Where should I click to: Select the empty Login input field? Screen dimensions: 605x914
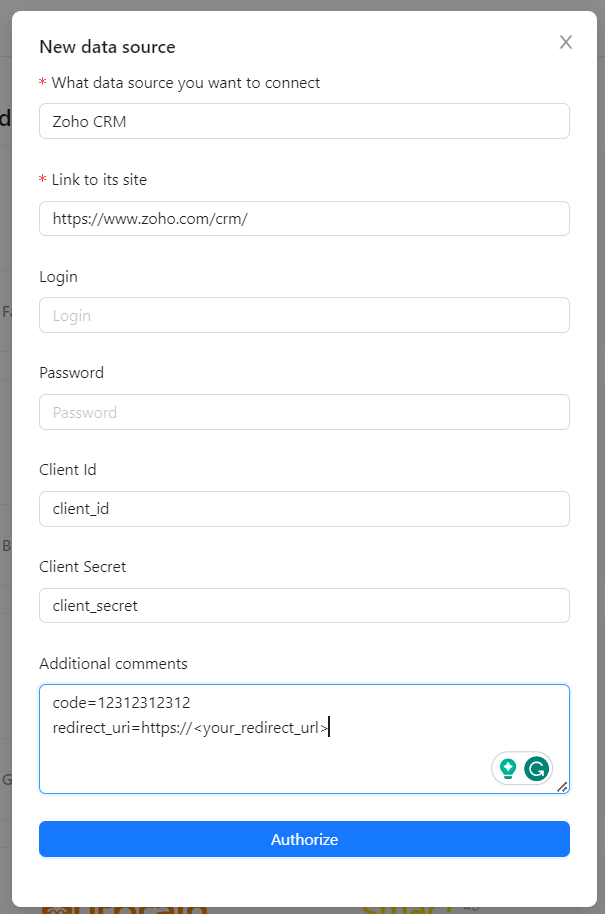(x=304, y=315)
